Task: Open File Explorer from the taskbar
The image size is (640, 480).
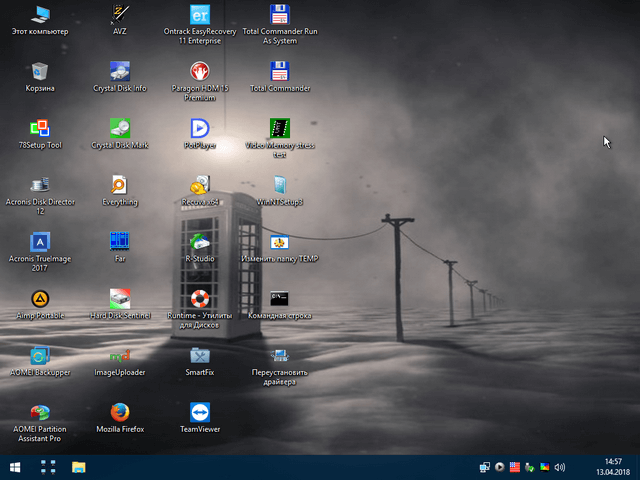Action: tap(78, 467)
